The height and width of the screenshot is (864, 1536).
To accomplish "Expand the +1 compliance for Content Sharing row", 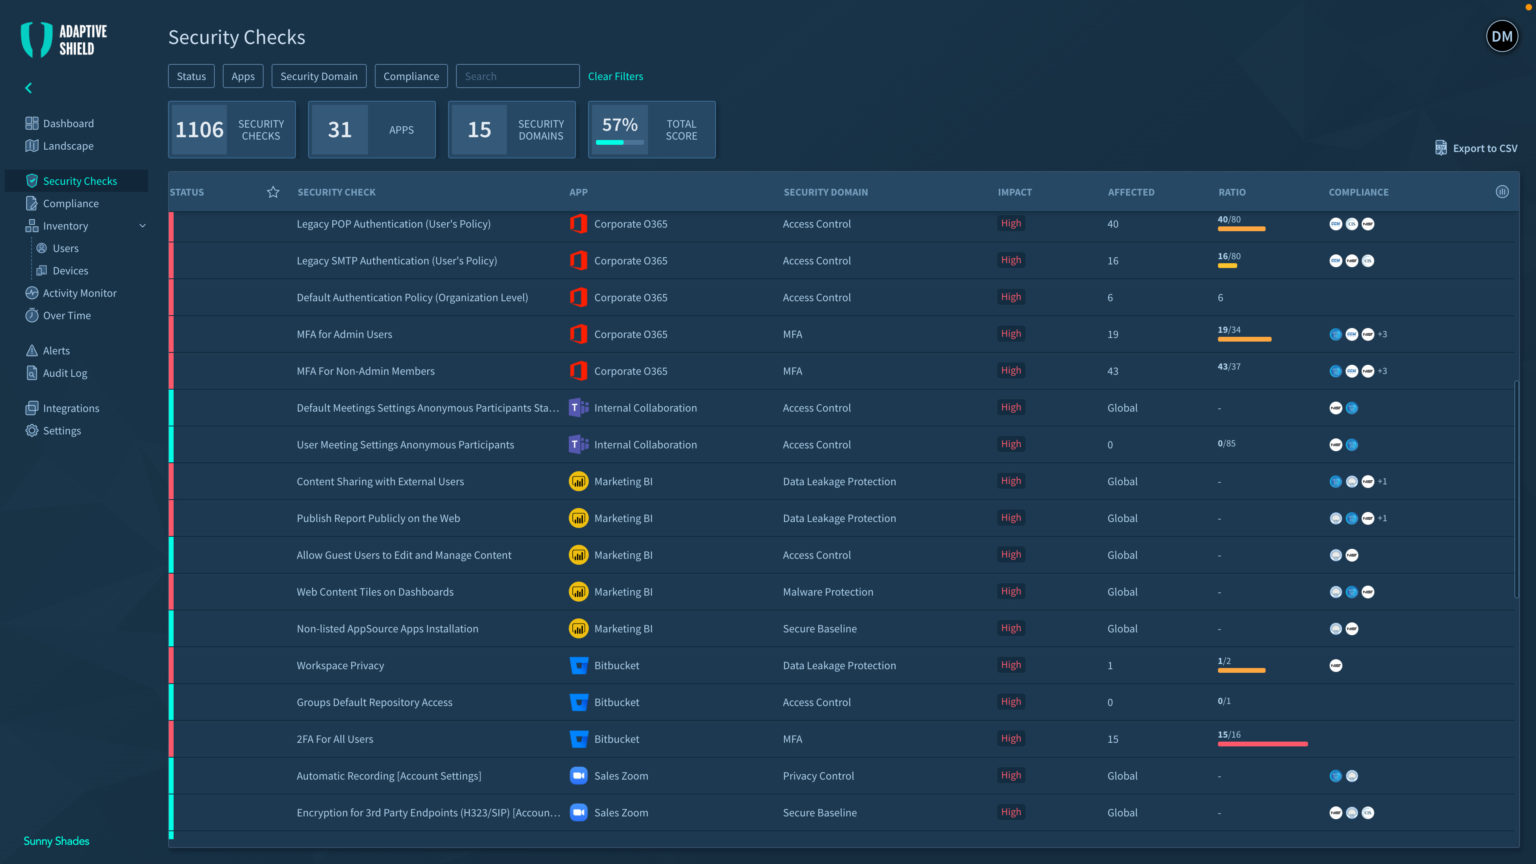I will 1382,481.
